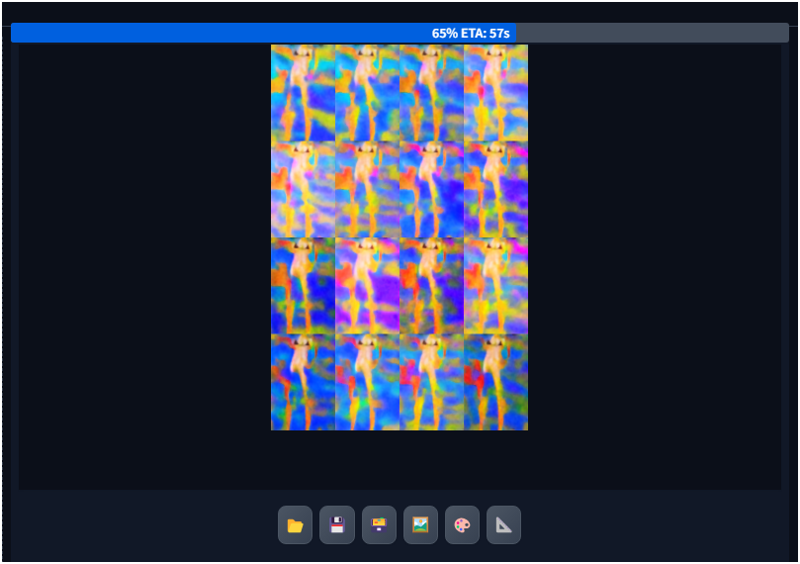Send image to inpaint palette icon

click(462, 525)
